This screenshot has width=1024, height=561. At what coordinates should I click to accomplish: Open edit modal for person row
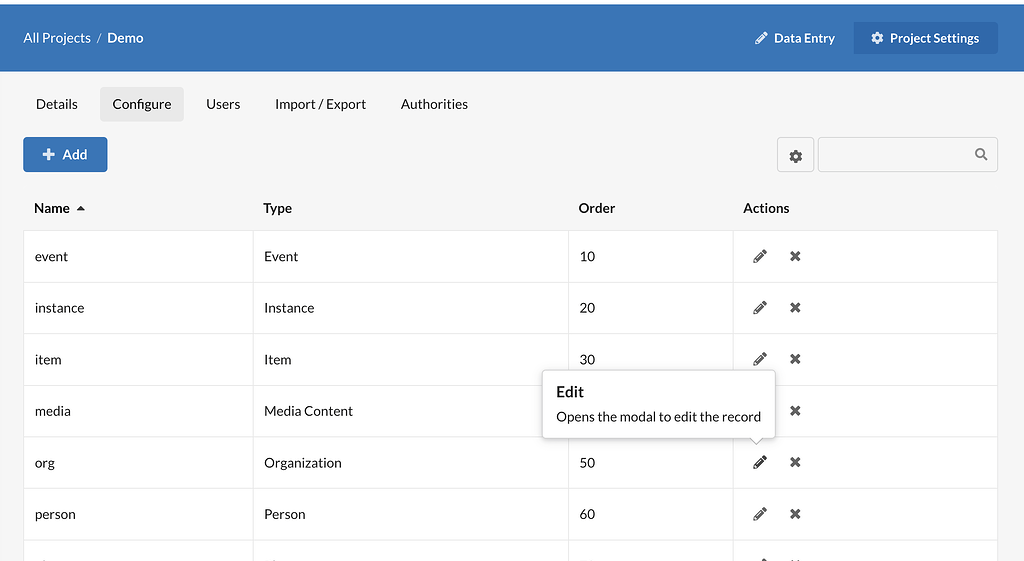click(760, 514)
